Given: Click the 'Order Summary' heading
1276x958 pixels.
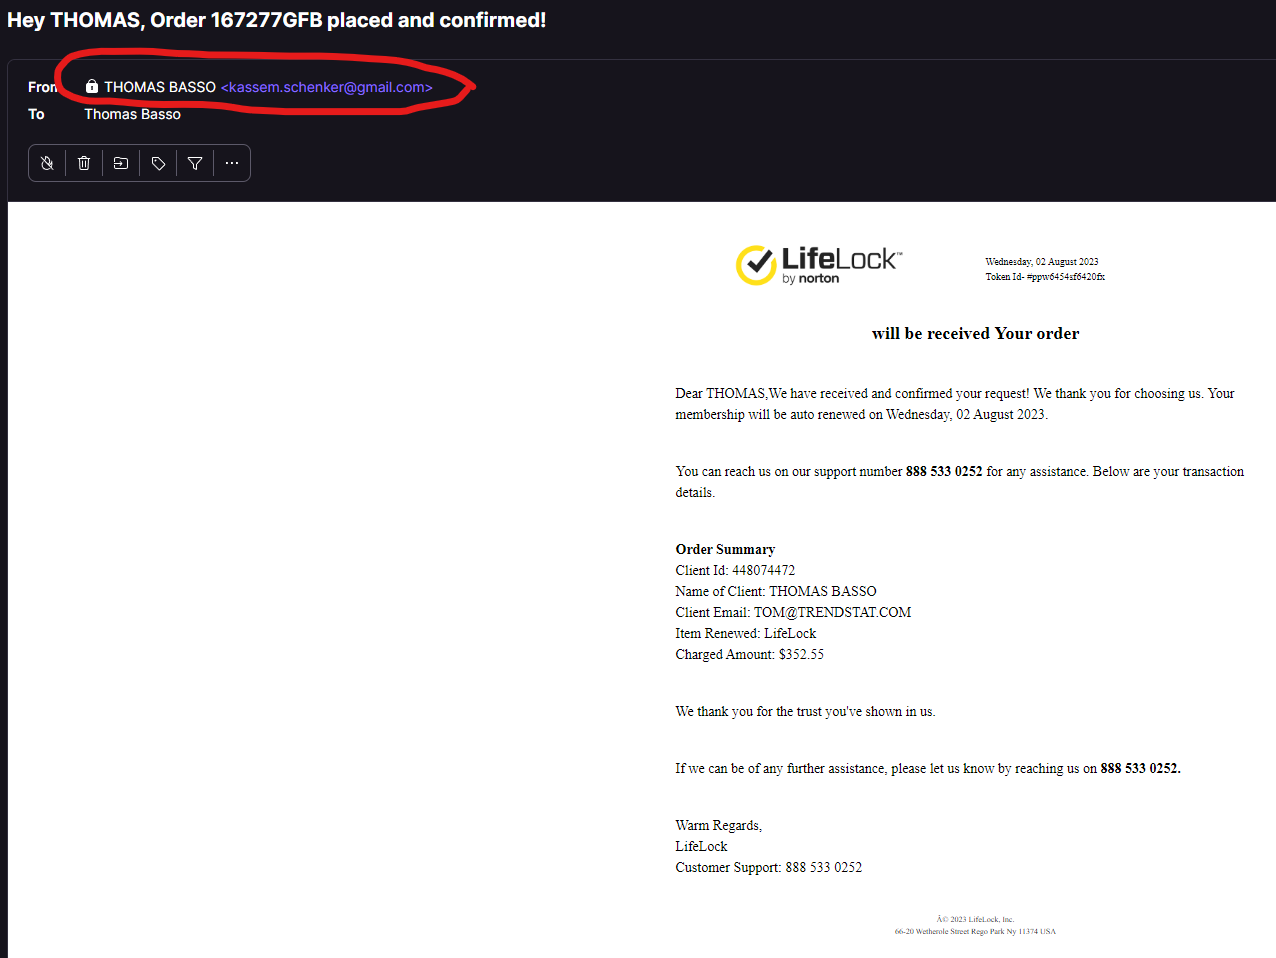Looking at the screenshot, I should (725, 549).
